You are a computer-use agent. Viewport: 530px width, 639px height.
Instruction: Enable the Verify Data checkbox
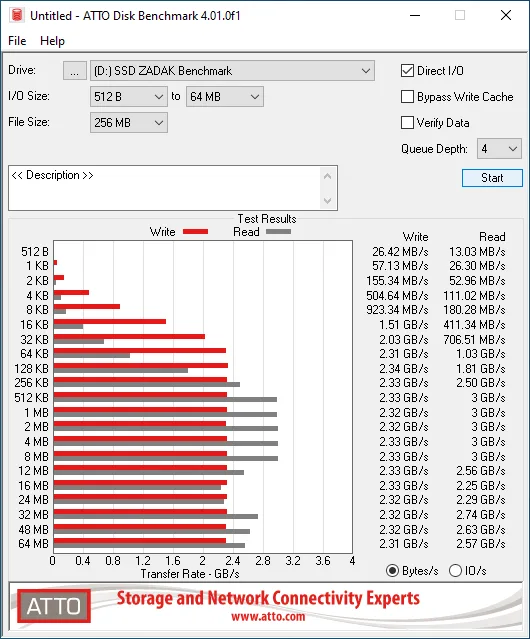click(407, 123)
